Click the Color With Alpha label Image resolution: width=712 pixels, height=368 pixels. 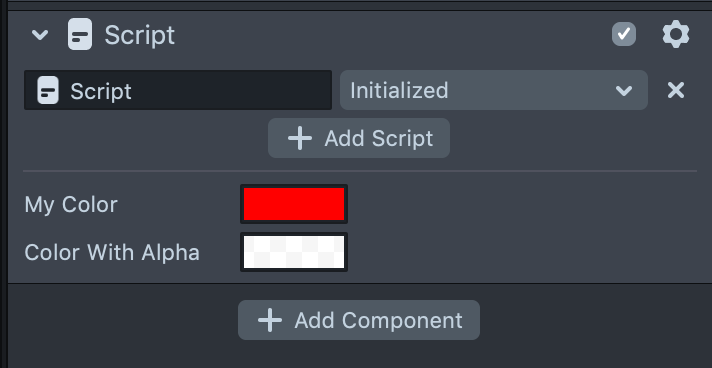112,252
